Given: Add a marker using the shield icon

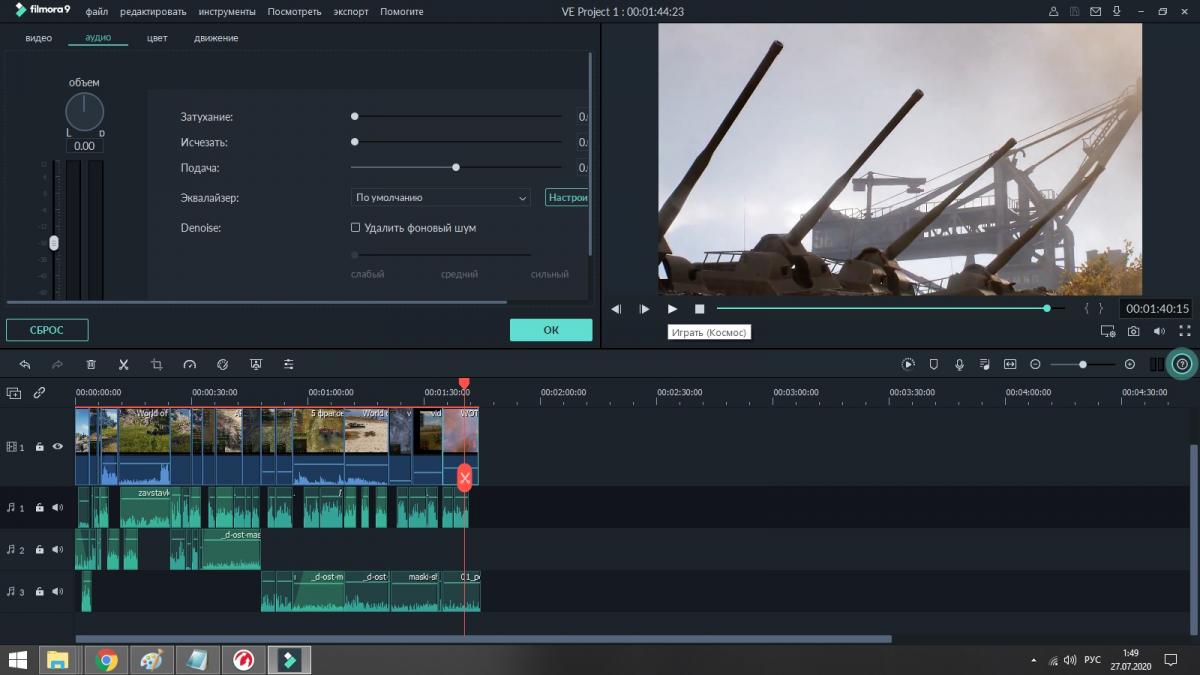Looking at the screenshot, I should 934,365.
